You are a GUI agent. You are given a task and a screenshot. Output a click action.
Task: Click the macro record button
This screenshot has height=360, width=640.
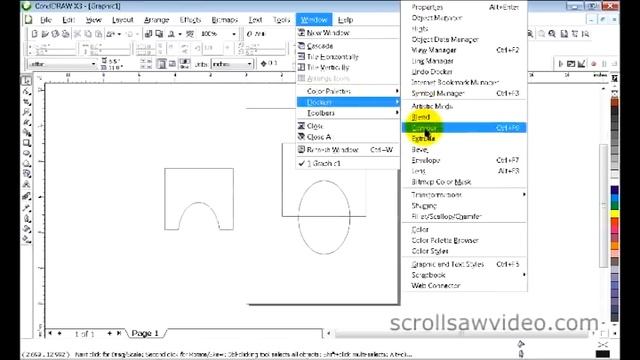594,64
